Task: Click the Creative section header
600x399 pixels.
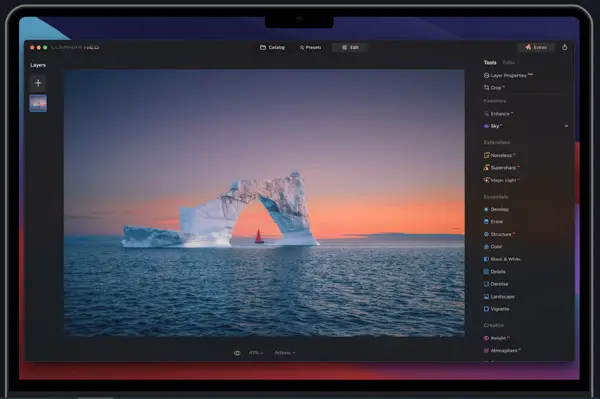Action: pos(494,325)
